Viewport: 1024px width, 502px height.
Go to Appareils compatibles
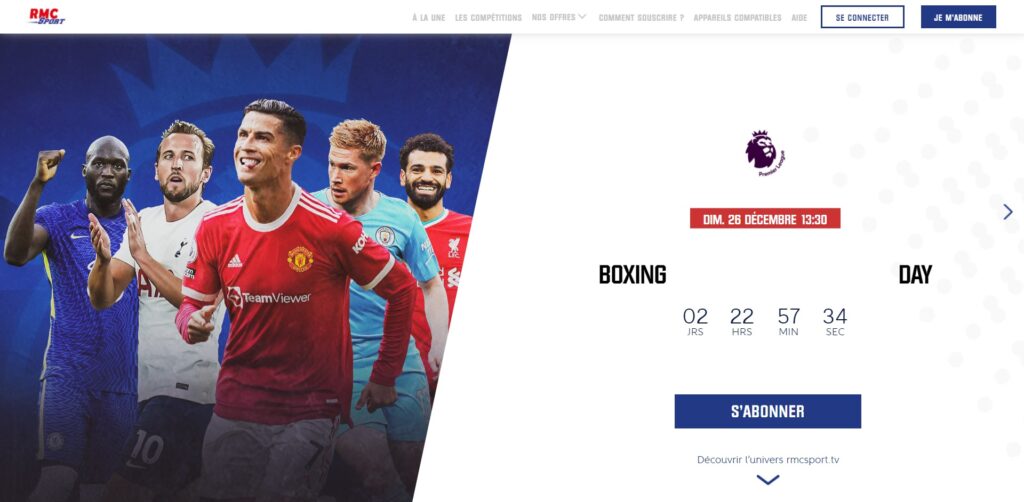(737, 18)
